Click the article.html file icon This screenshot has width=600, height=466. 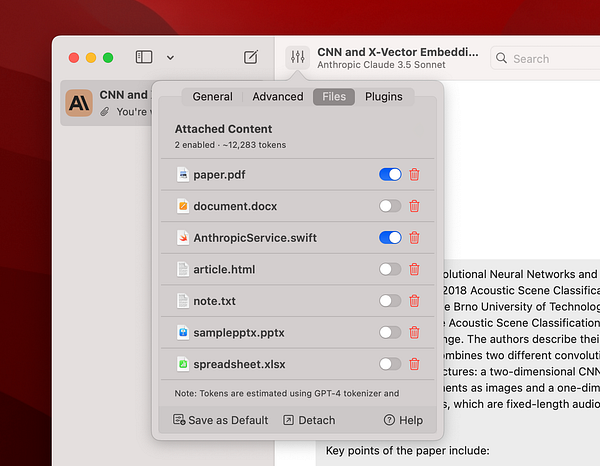click(183, 269)
